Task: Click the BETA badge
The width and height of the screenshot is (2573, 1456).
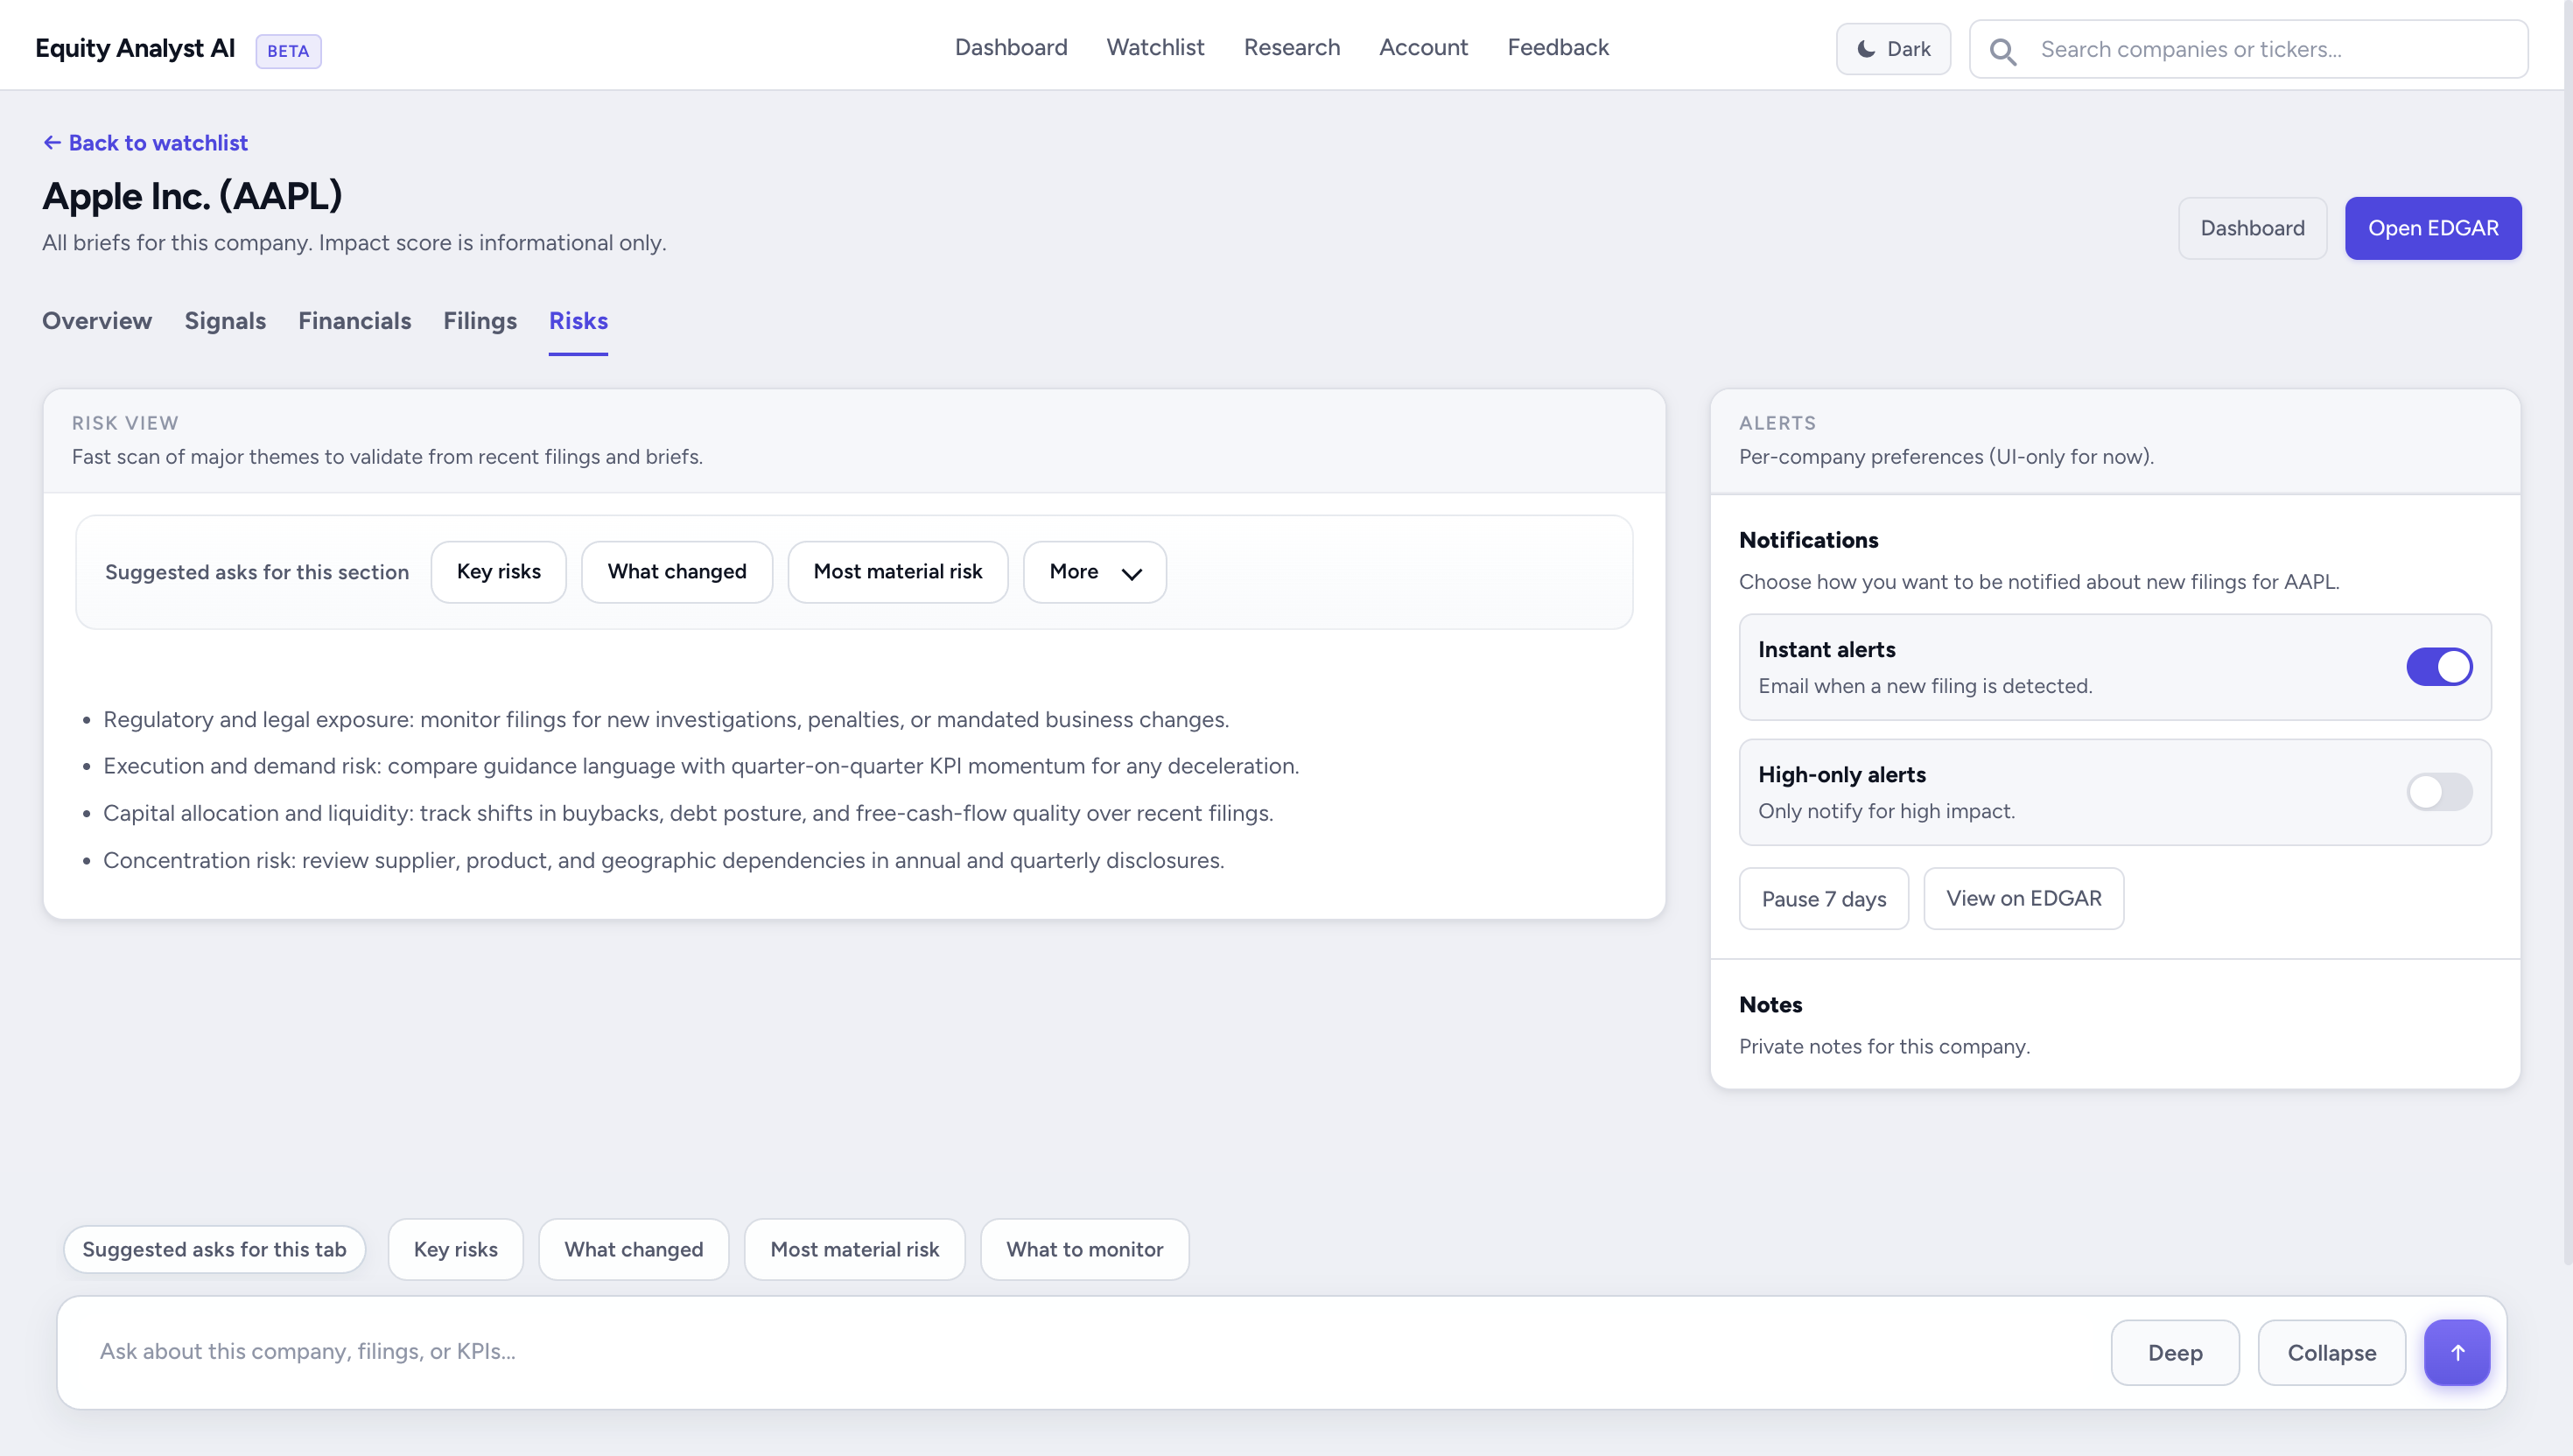Action: click(x=288, y=51)
